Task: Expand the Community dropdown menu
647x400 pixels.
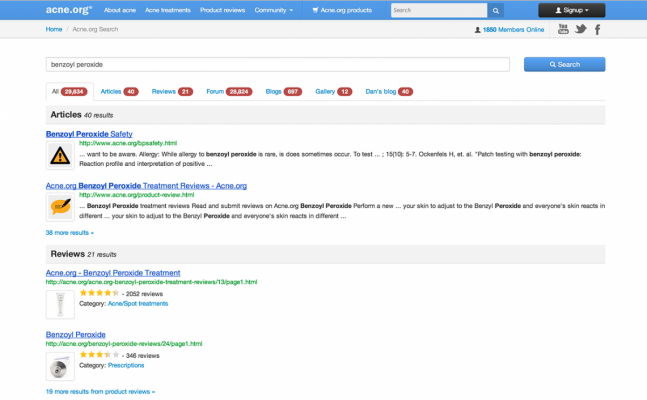Action: coord(274,10)
